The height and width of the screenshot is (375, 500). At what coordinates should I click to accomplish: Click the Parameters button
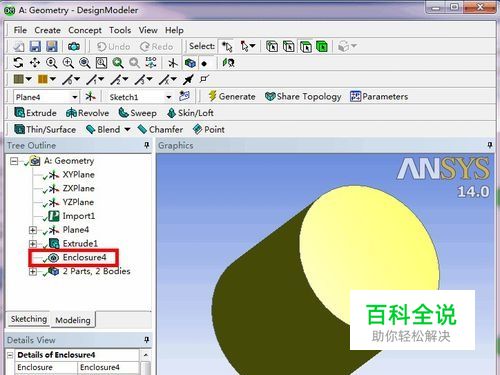click(379, 96)
